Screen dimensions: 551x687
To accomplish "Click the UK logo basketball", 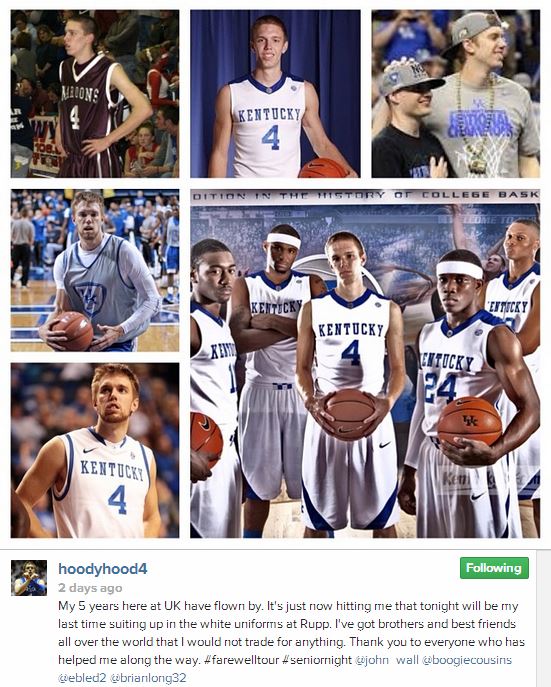I will (470, 421).
